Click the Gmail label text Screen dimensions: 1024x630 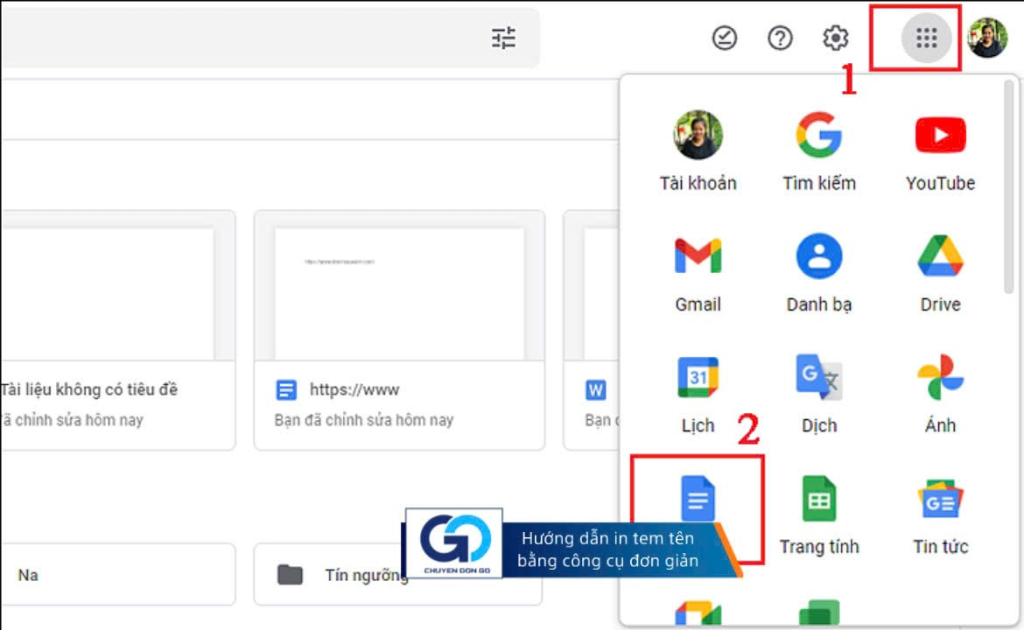click(x=697, y=304)
